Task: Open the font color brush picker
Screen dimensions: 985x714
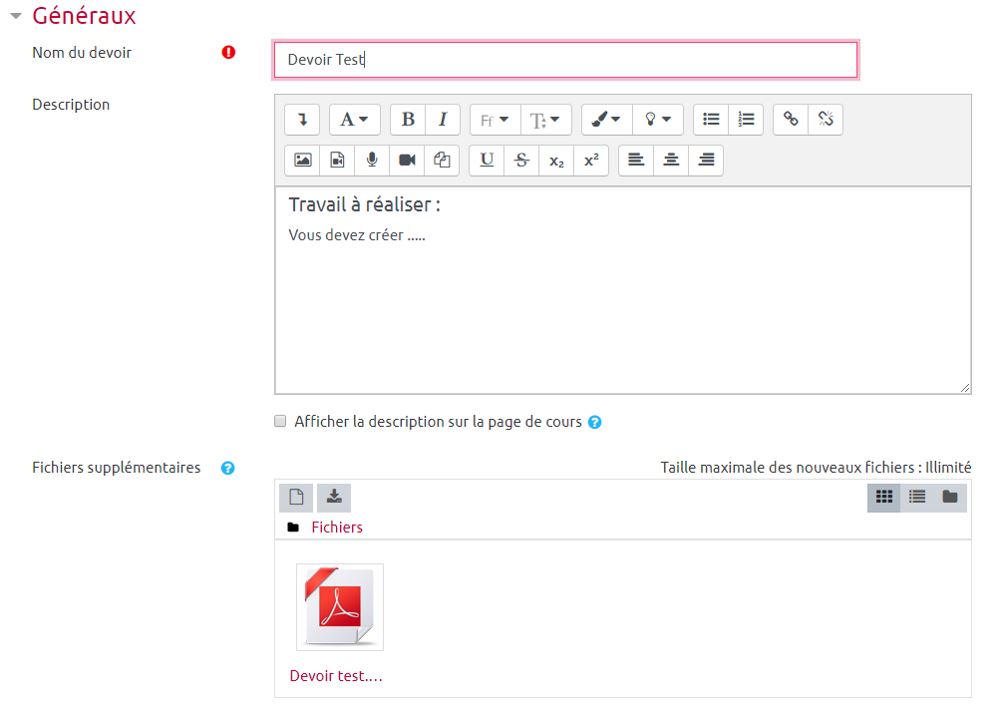Action: (x=606, y=120)
